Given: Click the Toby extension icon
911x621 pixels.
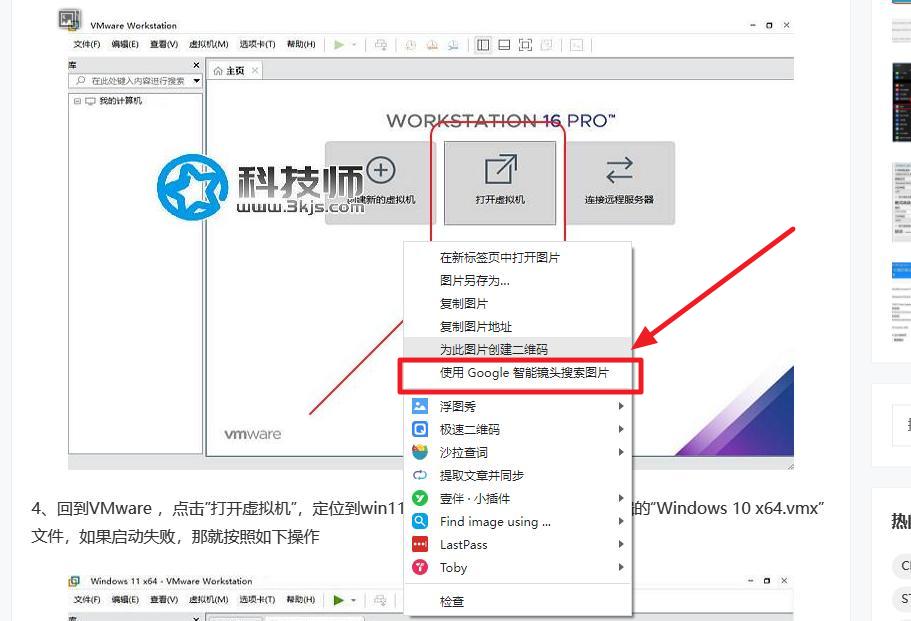Looking at the screenshot, I should (419, 567).
